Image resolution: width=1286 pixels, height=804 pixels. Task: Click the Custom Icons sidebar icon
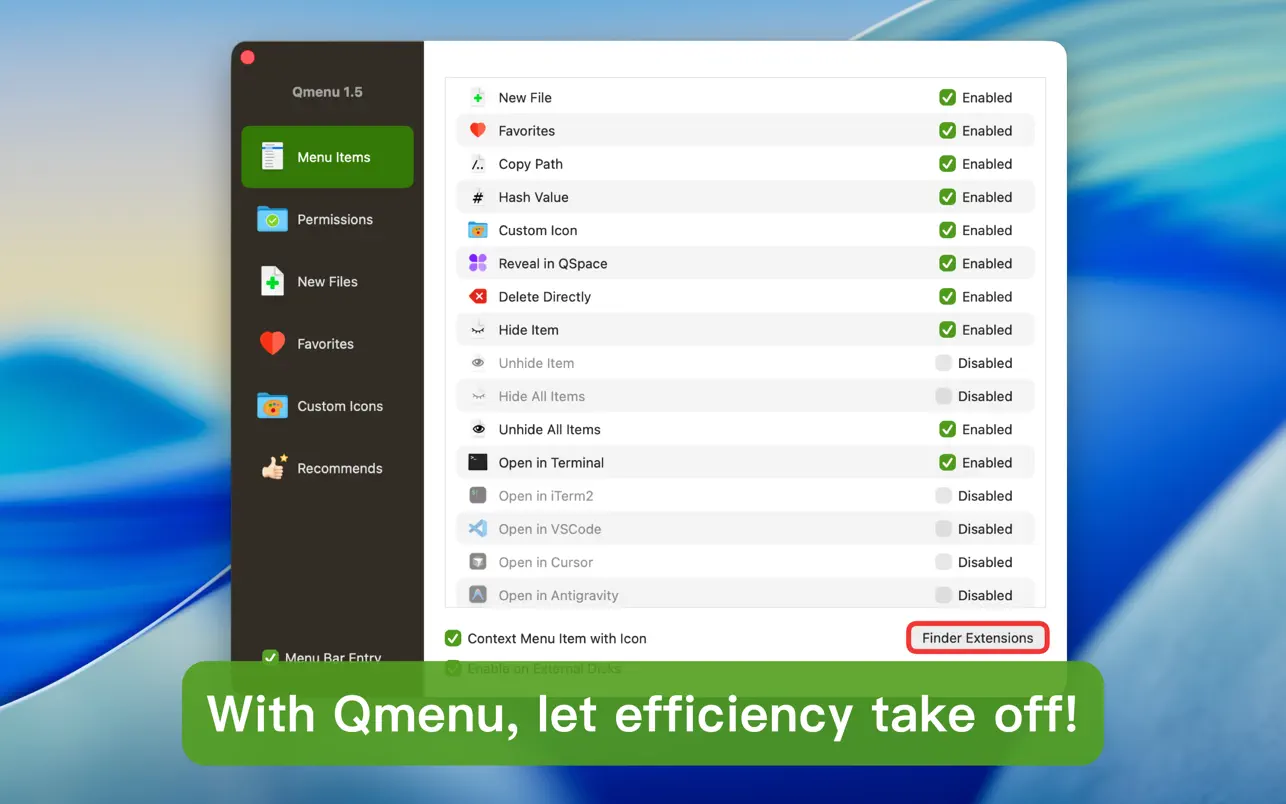[271, 405]
